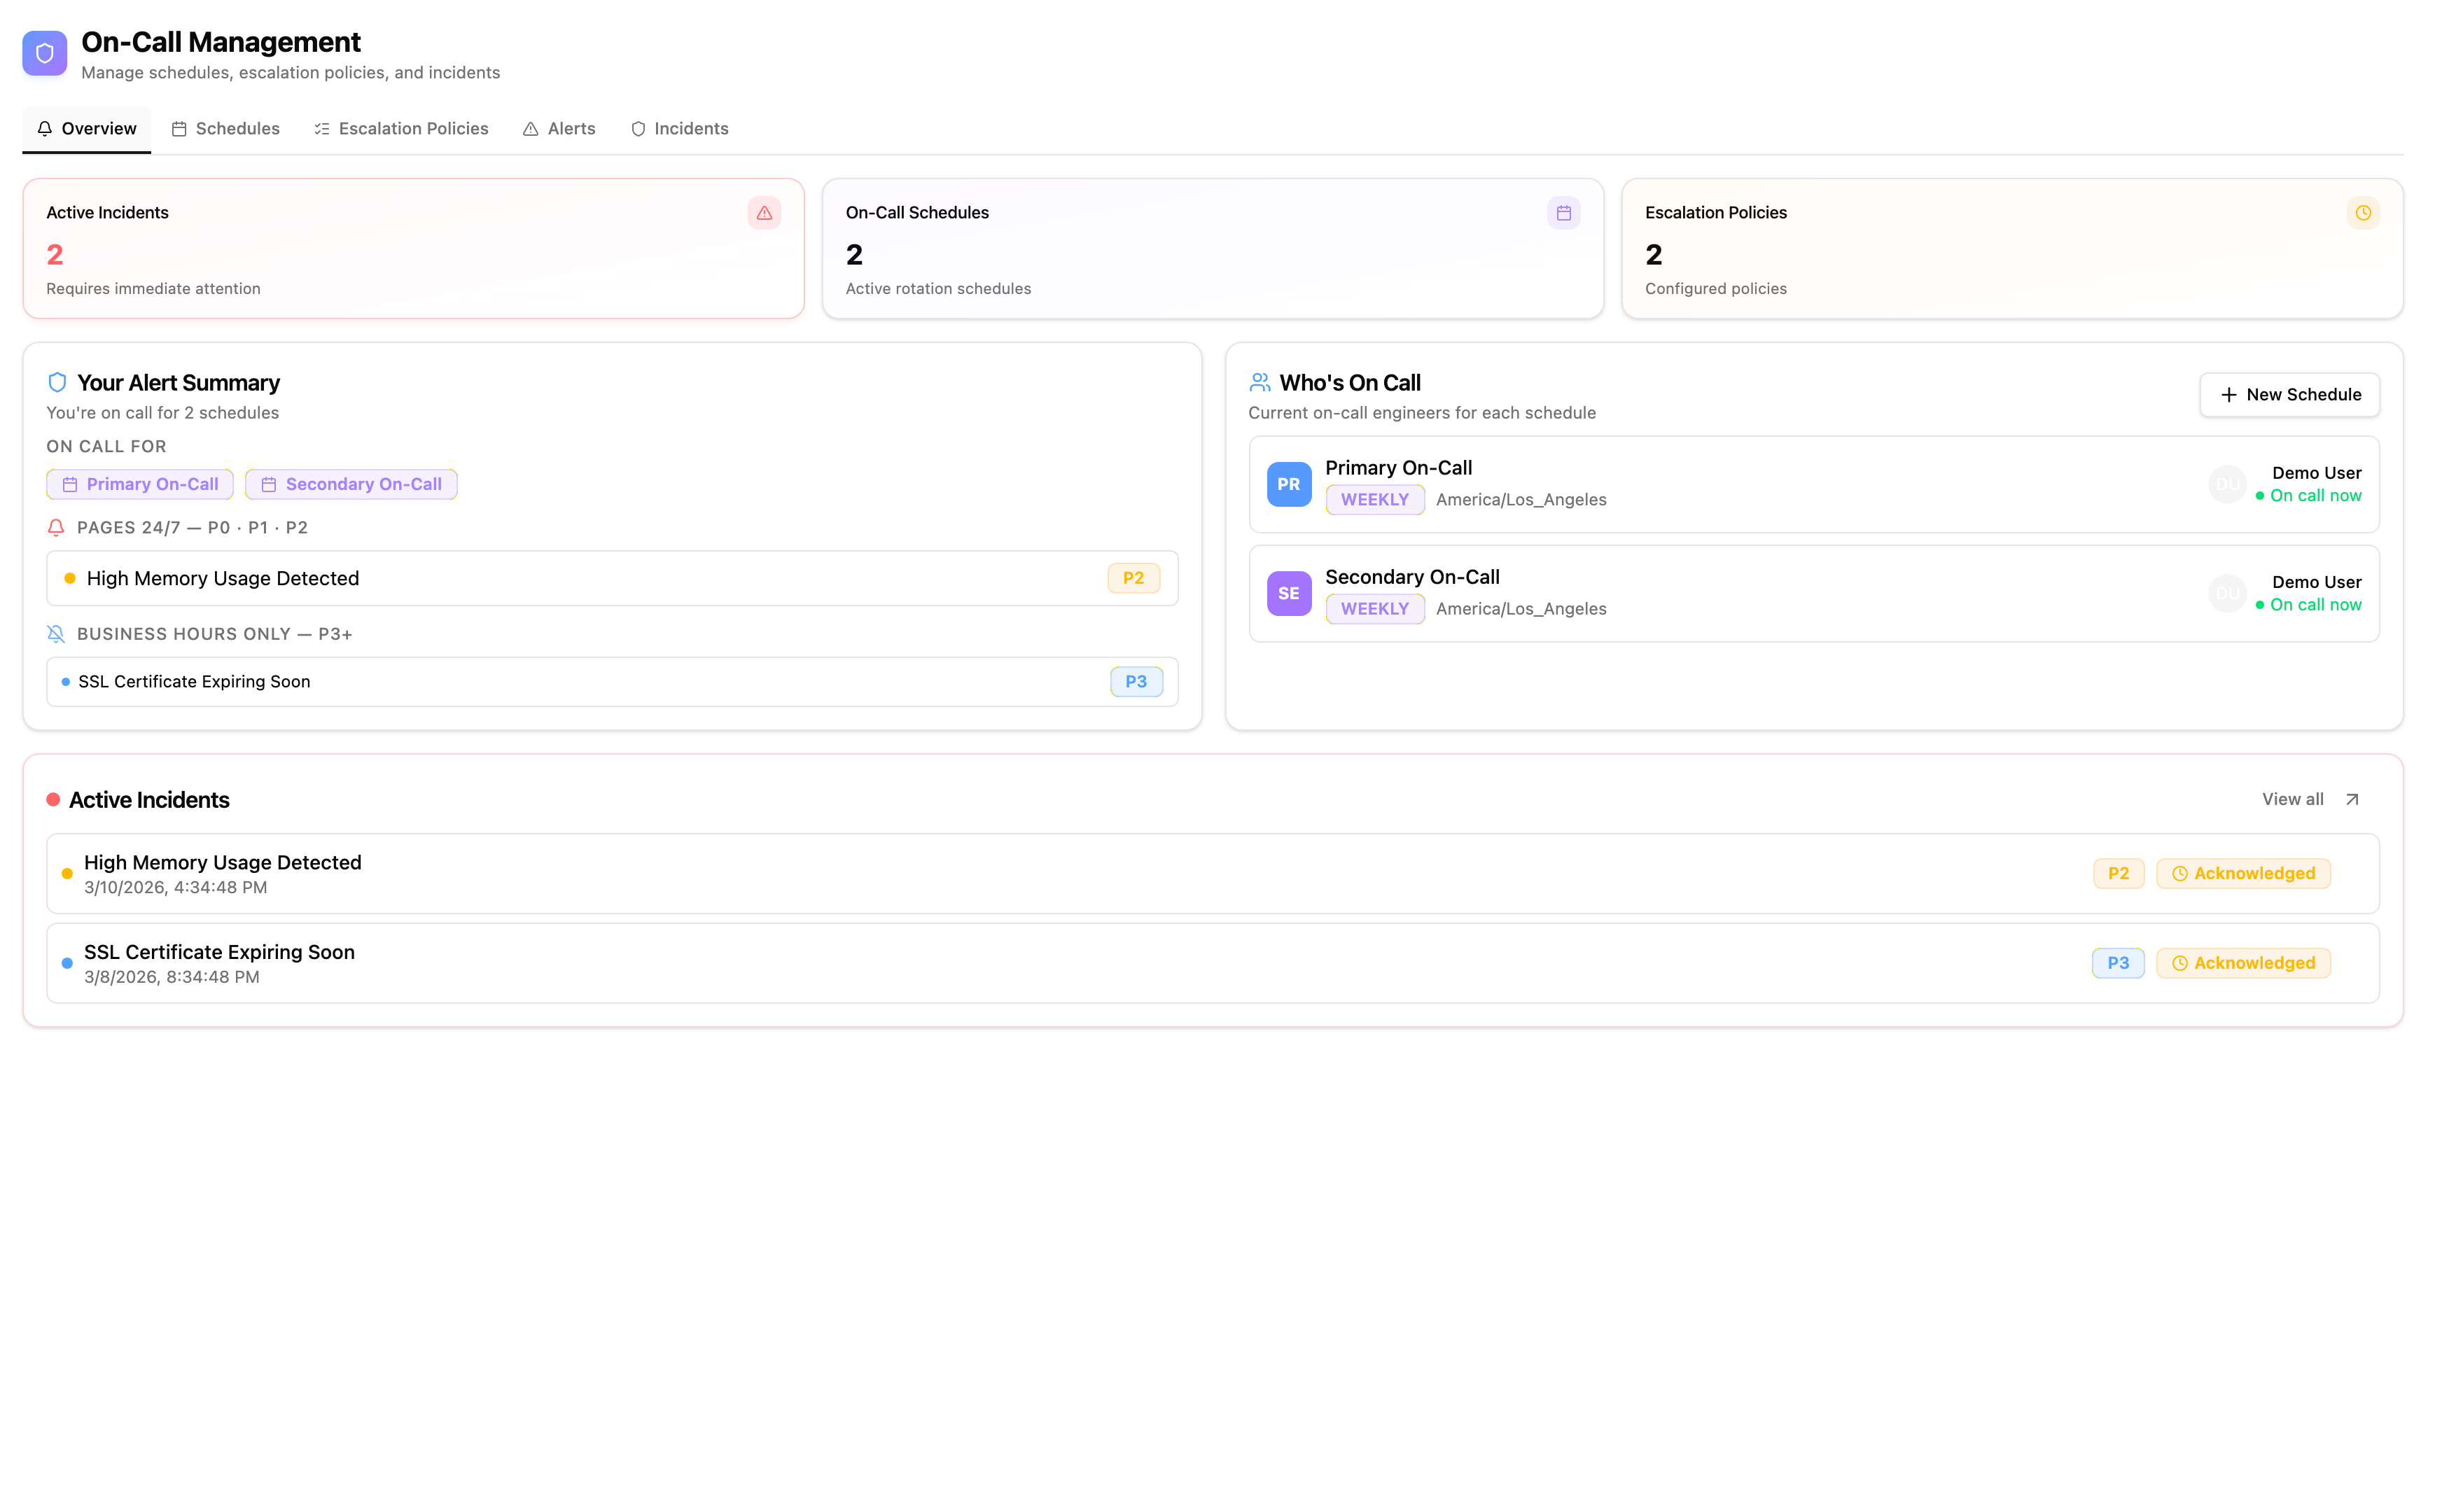This screenshot has height=1512, width=2442.
Task: Click the PR avatar for Primary On-Call
Action: click(1288, 484)
